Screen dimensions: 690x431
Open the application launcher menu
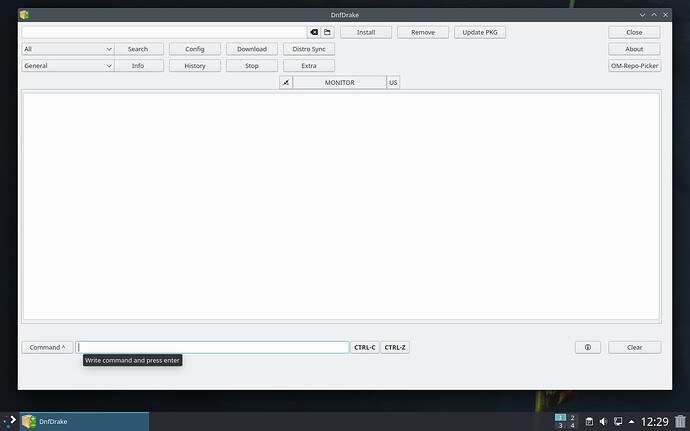click(x=10, y=421)
